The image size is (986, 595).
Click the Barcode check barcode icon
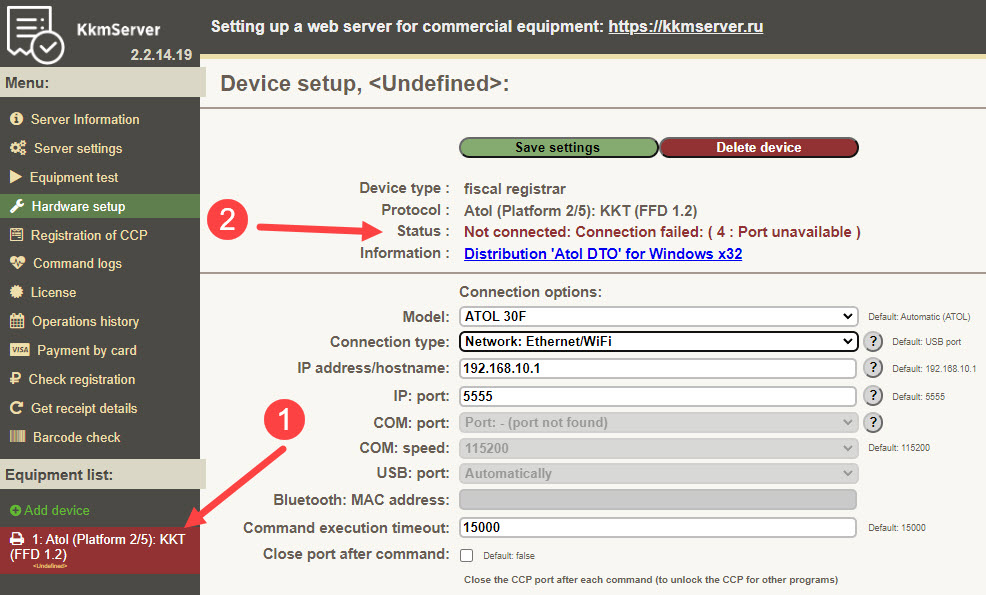point(18,437)
